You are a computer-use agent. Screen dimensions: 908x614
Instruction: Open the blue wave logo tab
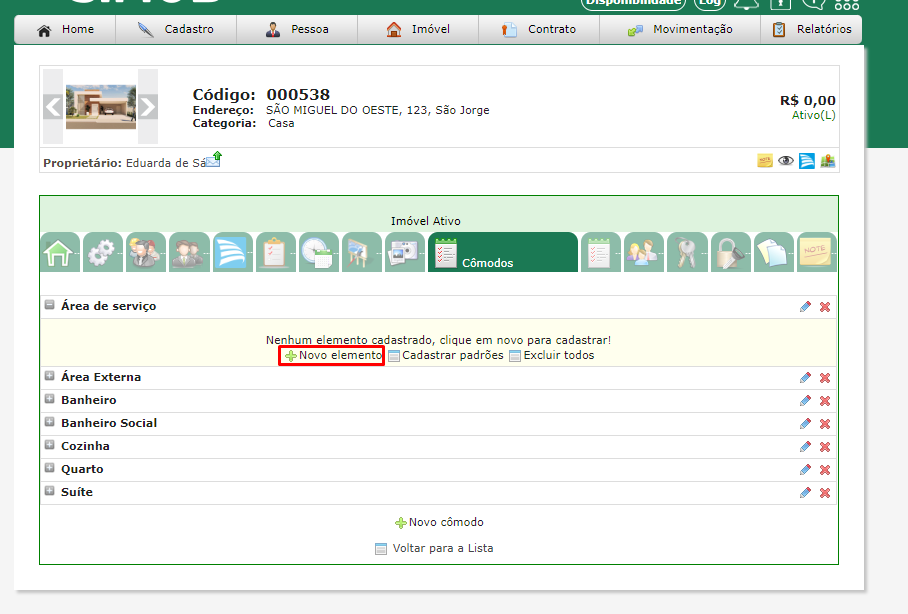[x=233, y=252]
